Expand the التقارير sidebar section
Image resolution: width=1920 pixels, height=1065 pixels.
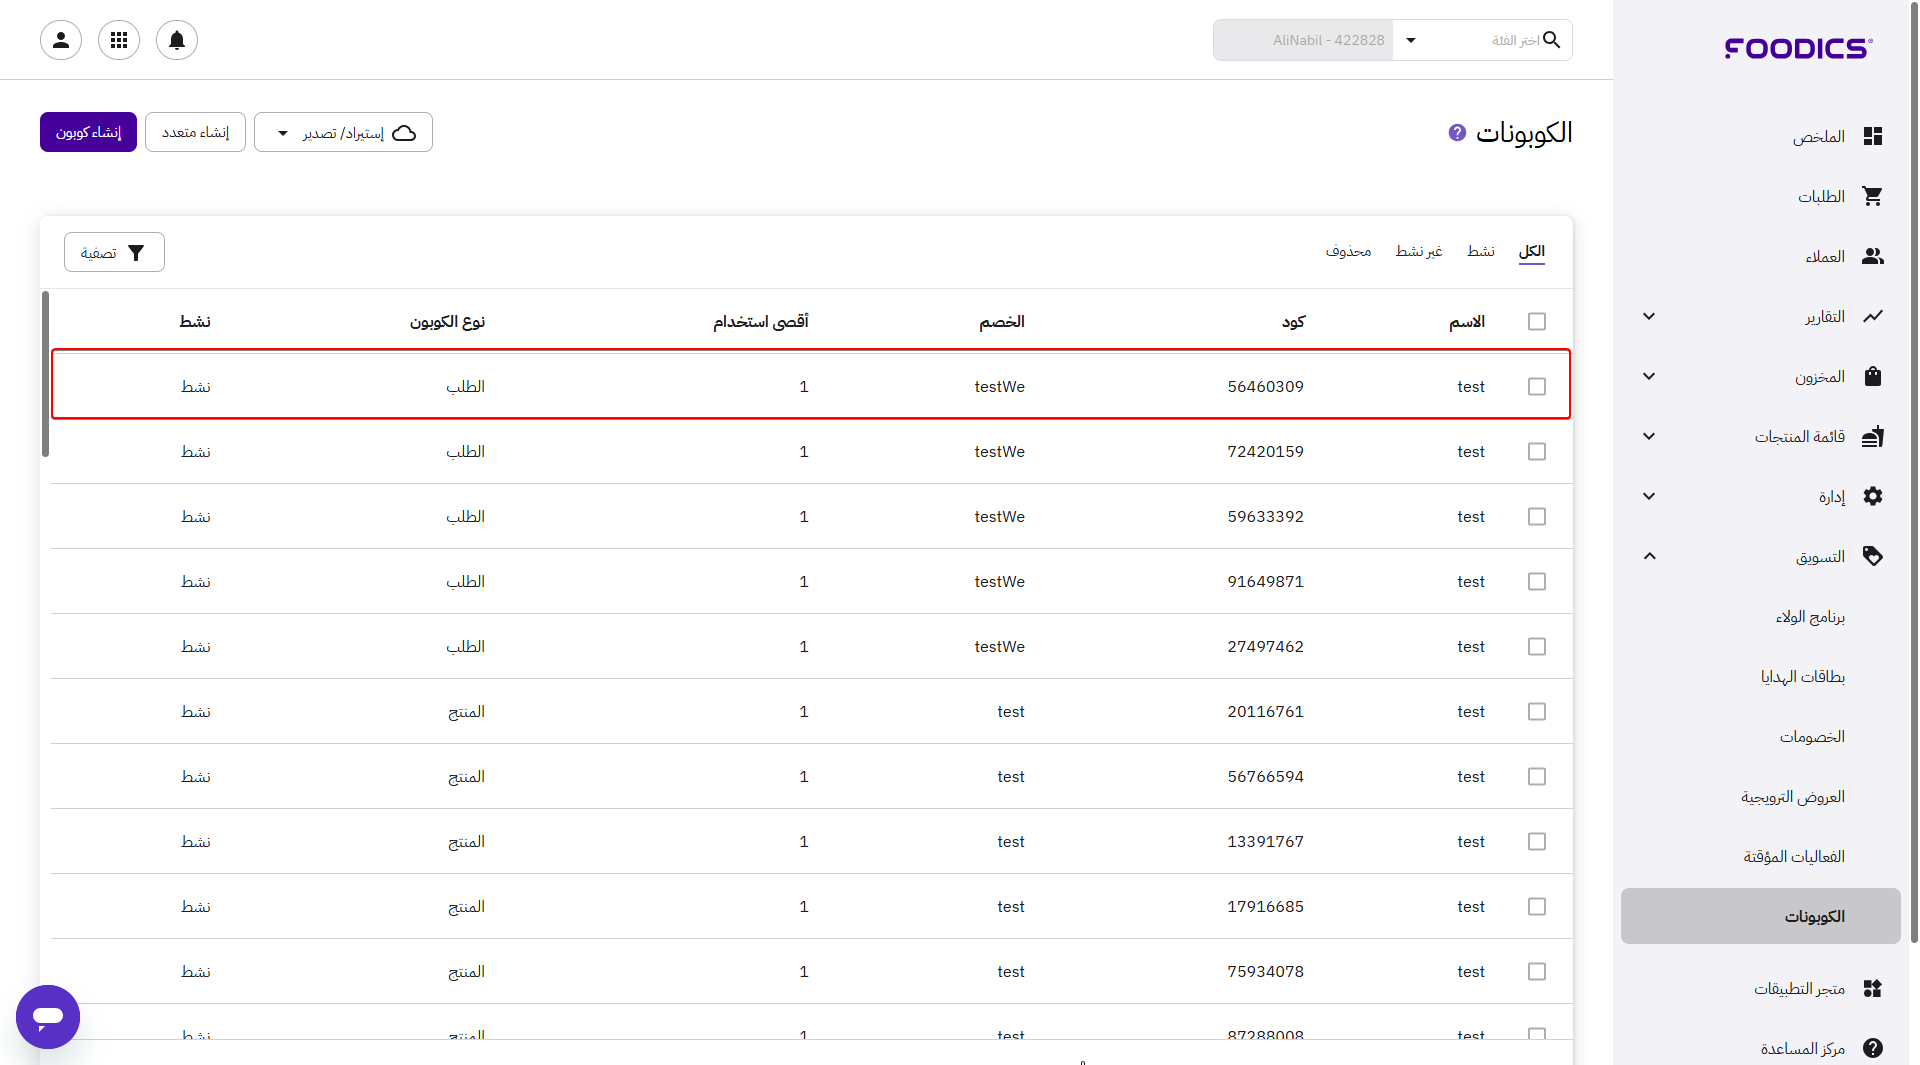click(x=1649, y=317)
